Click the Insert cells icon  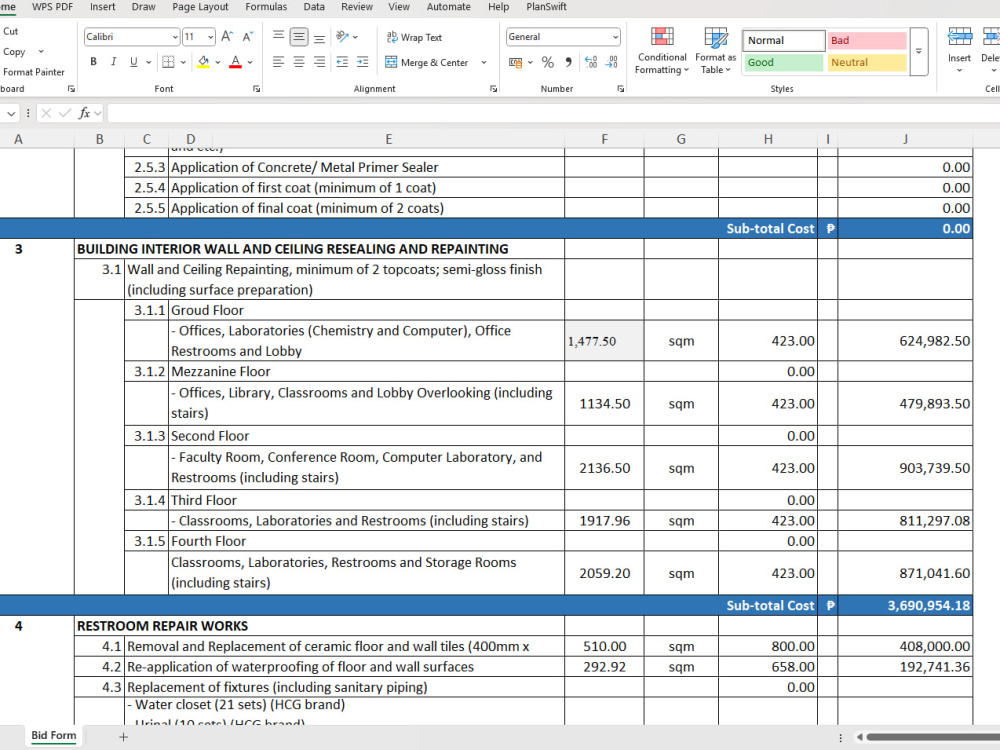[959, 36]
